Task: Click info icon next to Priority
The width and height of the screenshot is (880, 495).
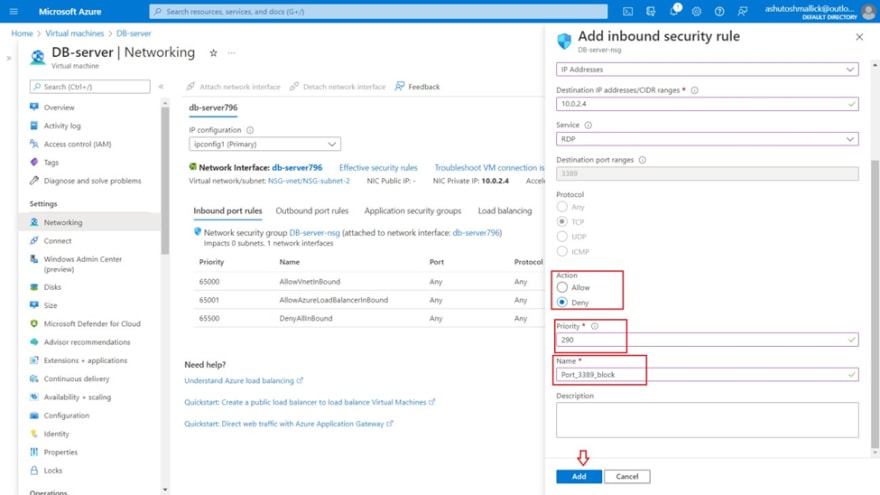Action: point(595,326)
